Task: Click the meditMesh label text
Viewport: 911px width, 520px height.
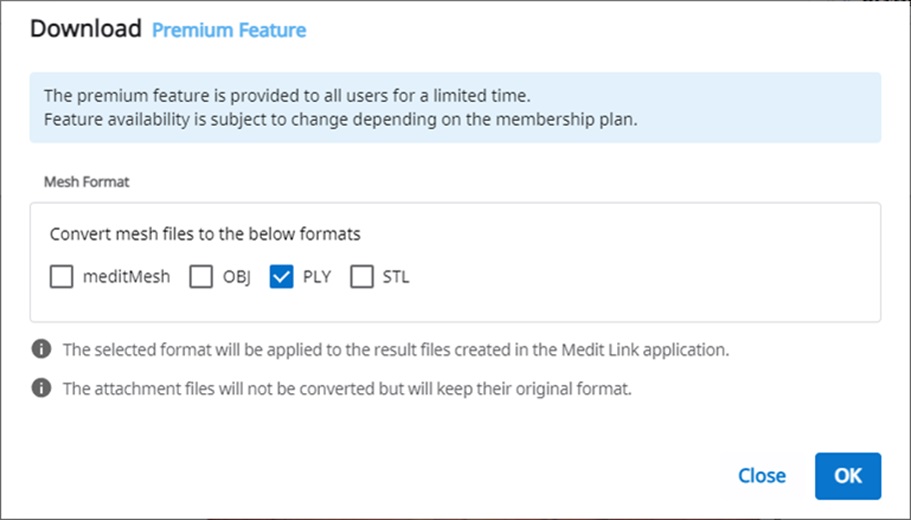Action: (x=126, y=277)
